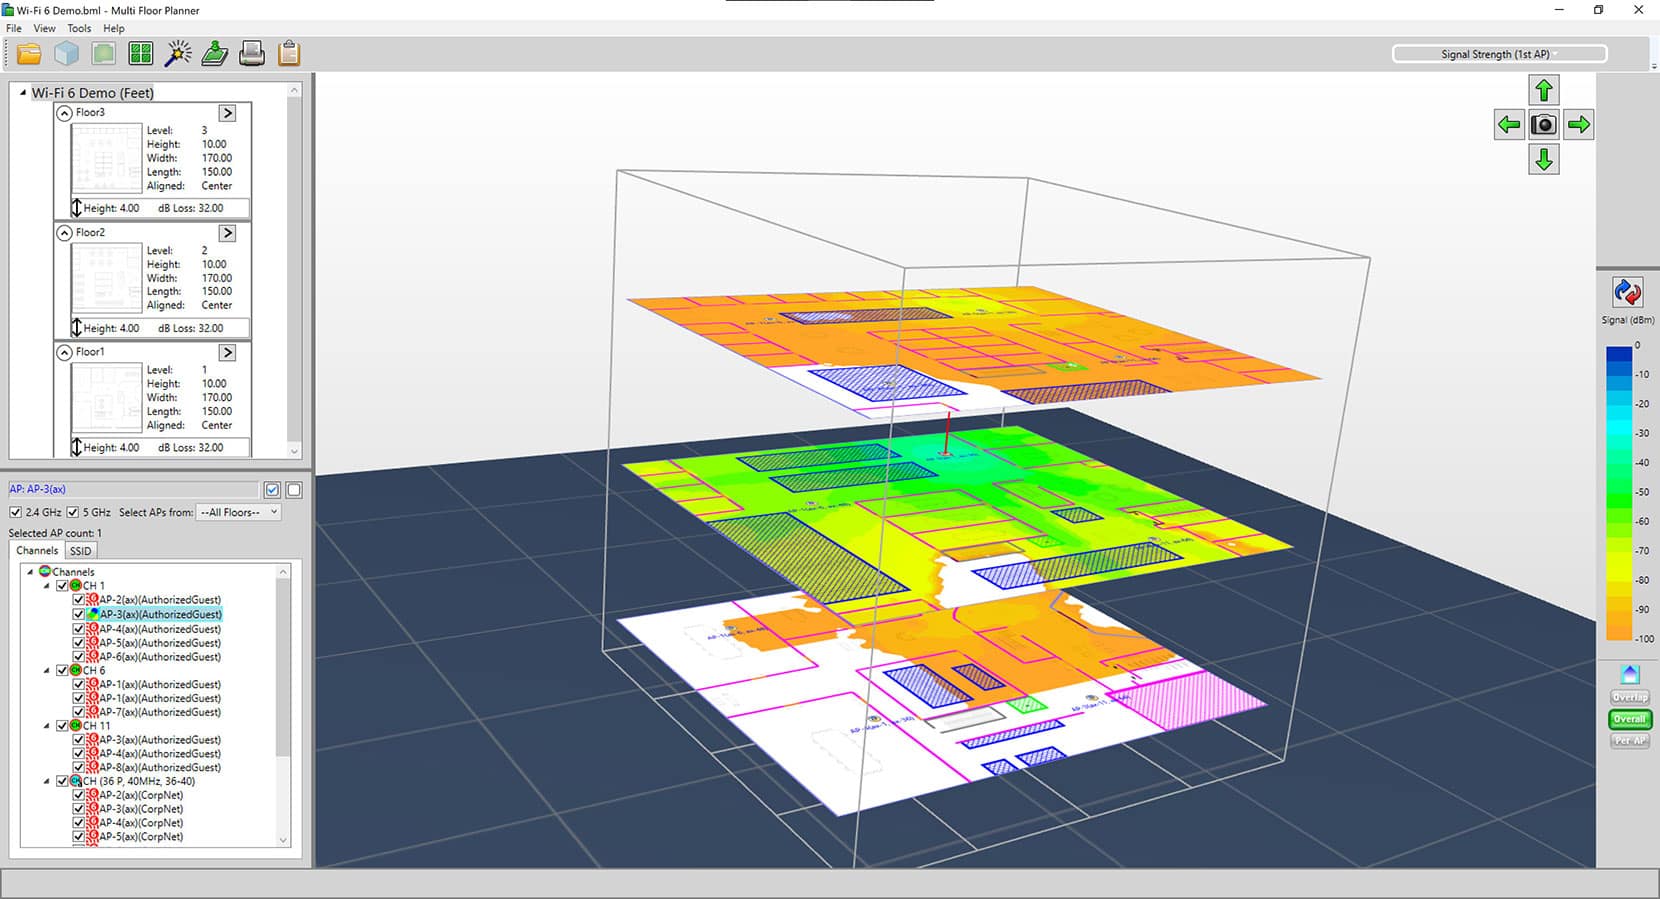
Task: Click the blue-red refresh arrows icon
Action: 1627,293
